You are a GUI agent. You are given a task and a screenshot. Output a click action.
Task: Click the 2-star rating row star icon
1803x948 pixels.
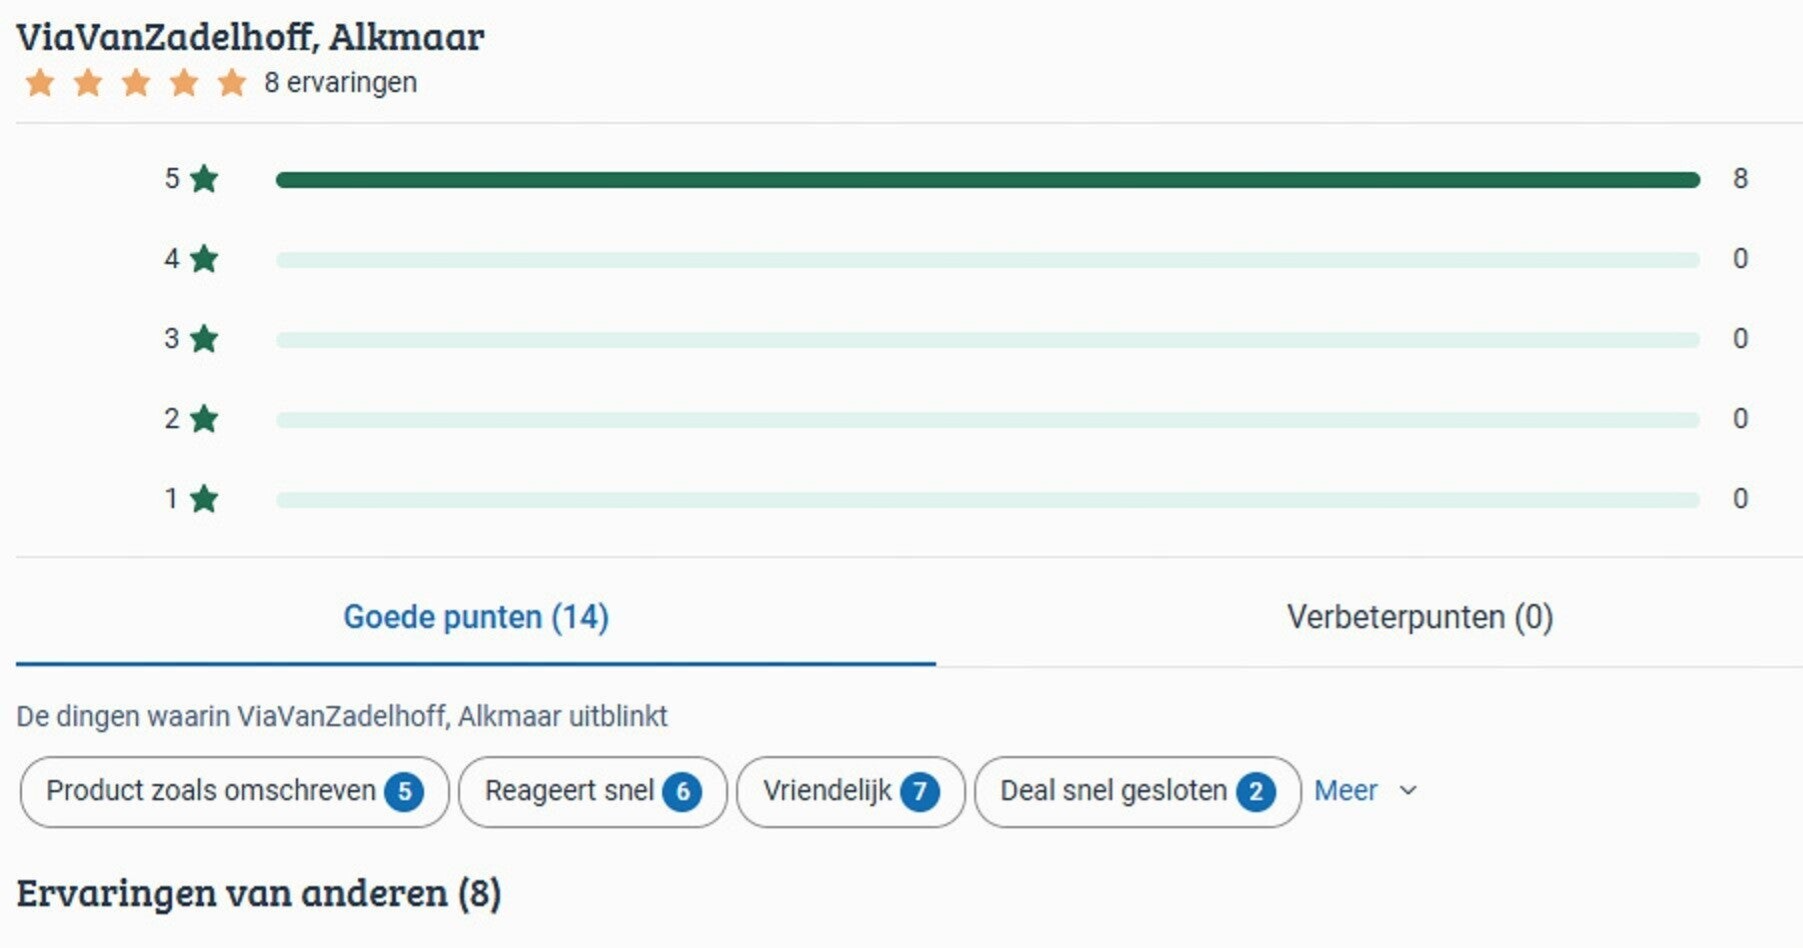204,419
